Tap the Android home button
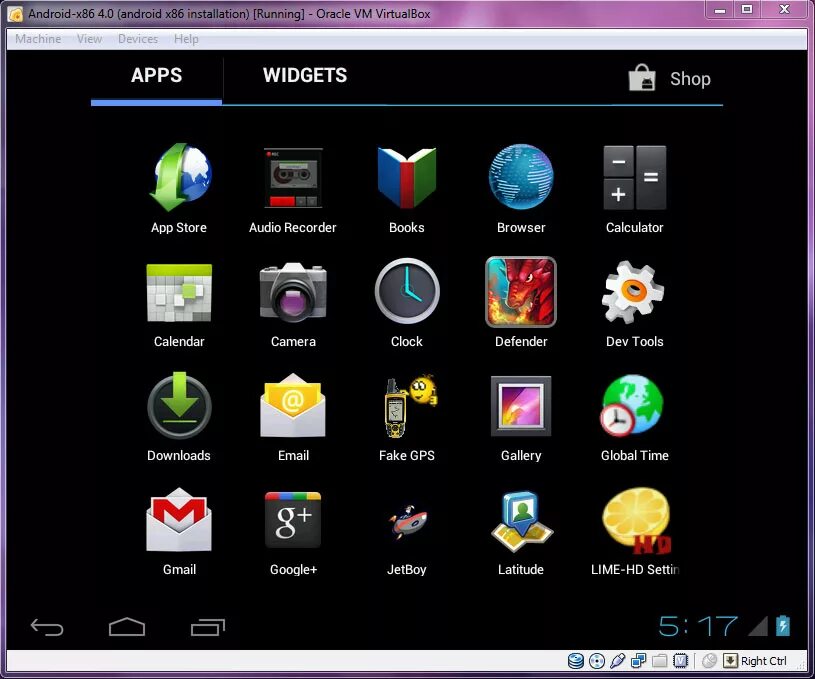The image size is (815, 679). 127,627
